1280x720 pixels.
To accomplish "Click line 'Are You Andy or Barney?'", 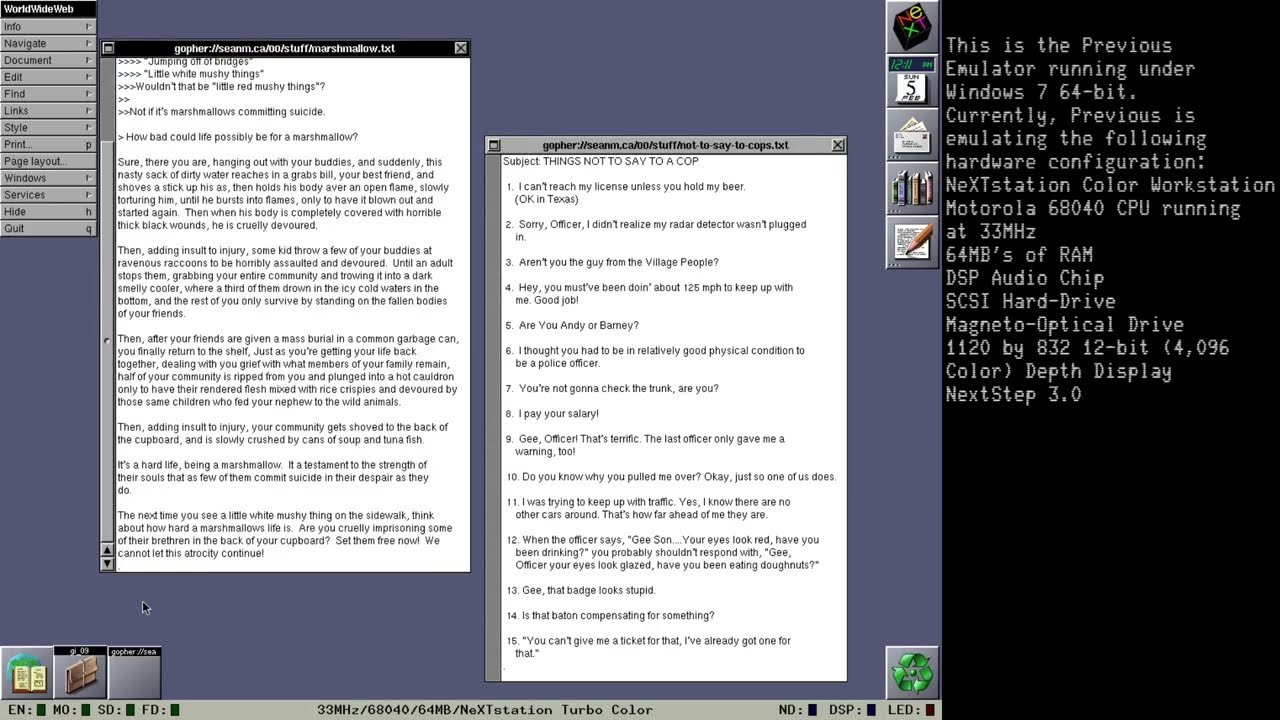I will click(578, 325).
